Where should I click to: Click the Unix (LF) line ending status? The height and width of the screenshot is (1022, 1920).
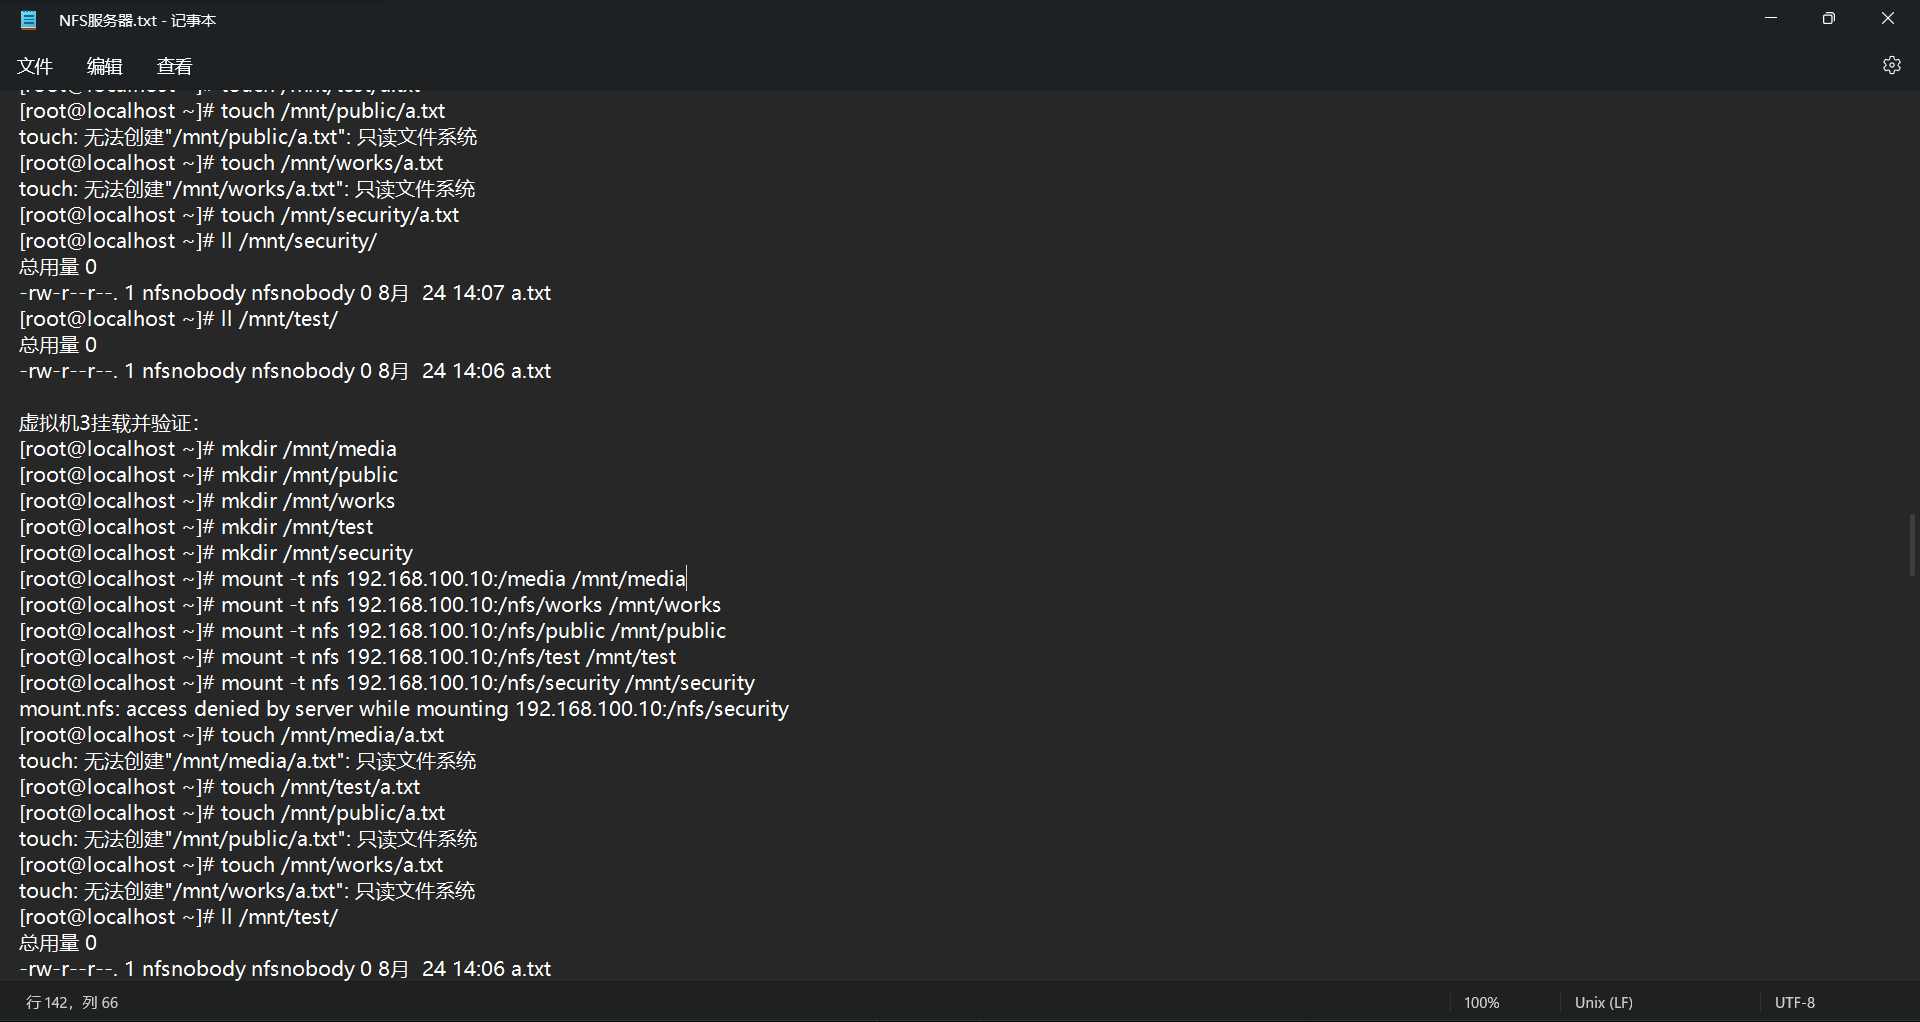click(x=1603, y=1002)
